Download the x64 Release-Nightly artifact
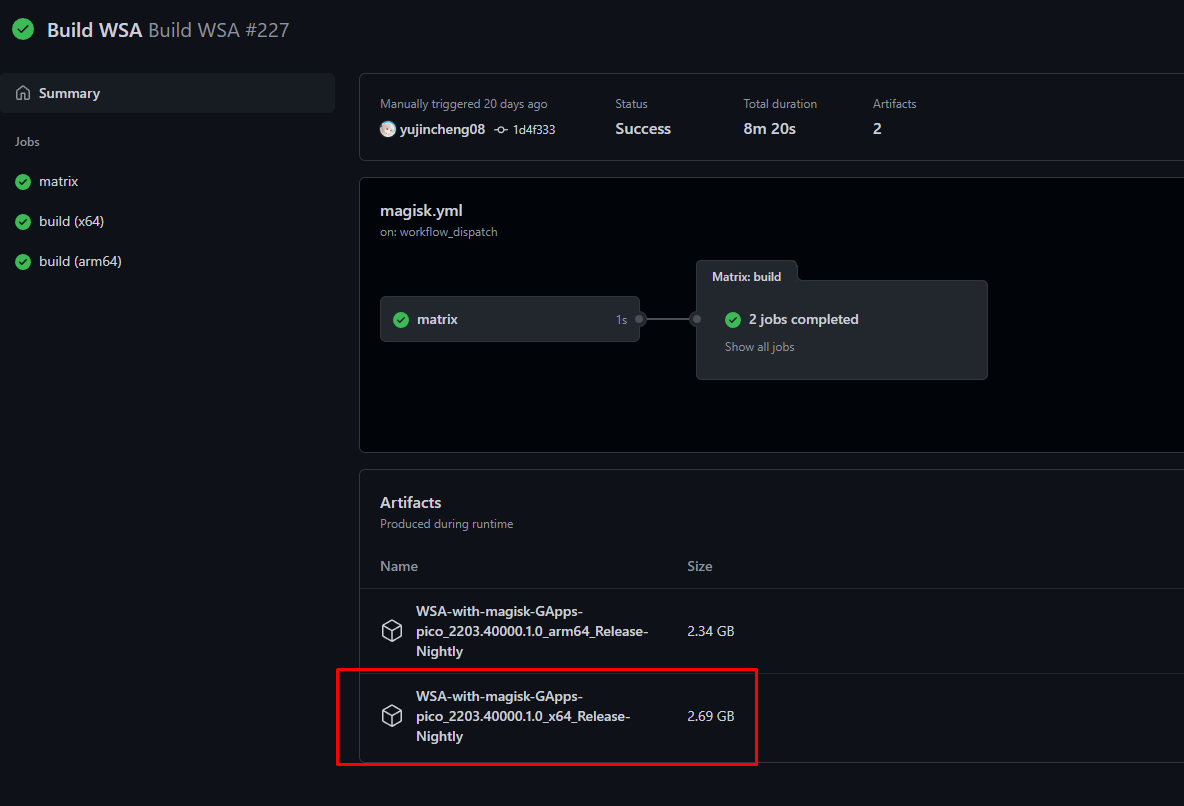The width and height of the screenshot is (1184, 806). pos(523,716)
